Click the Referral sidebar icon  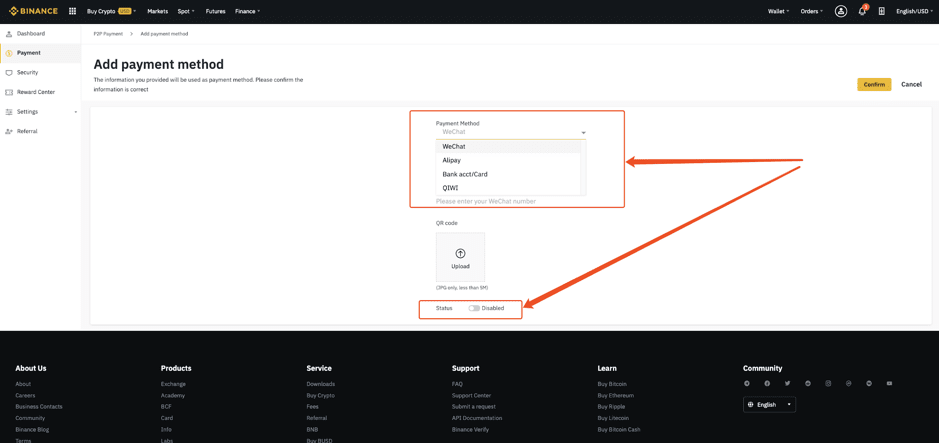(x=9, y=131)
